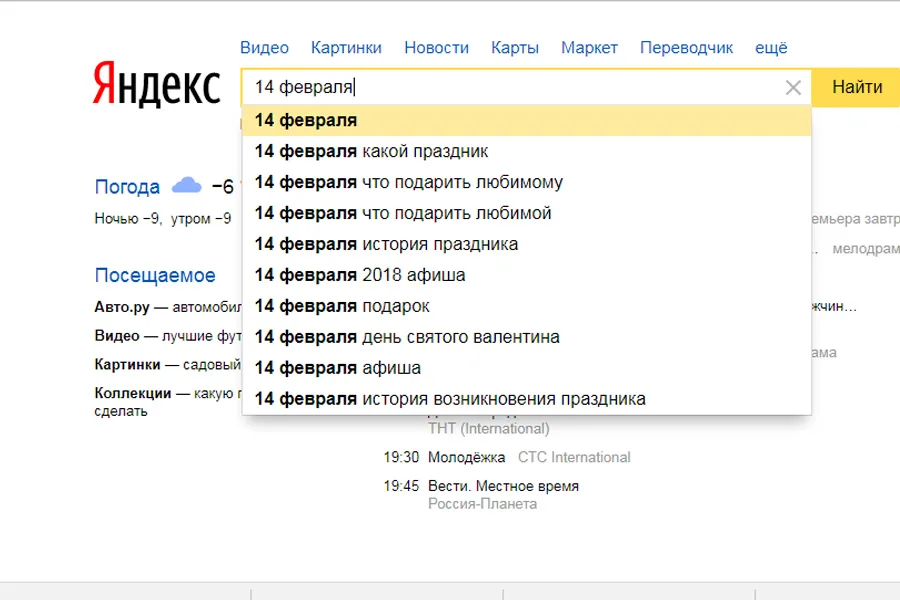Open the Новости tab
Screen dimensions: 900x600
tap(436, 48)
